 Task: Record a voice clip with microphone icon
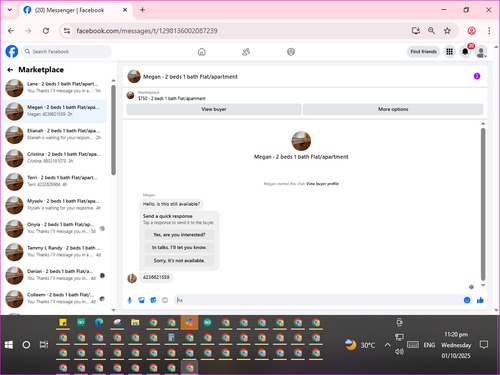coord(130,300)
